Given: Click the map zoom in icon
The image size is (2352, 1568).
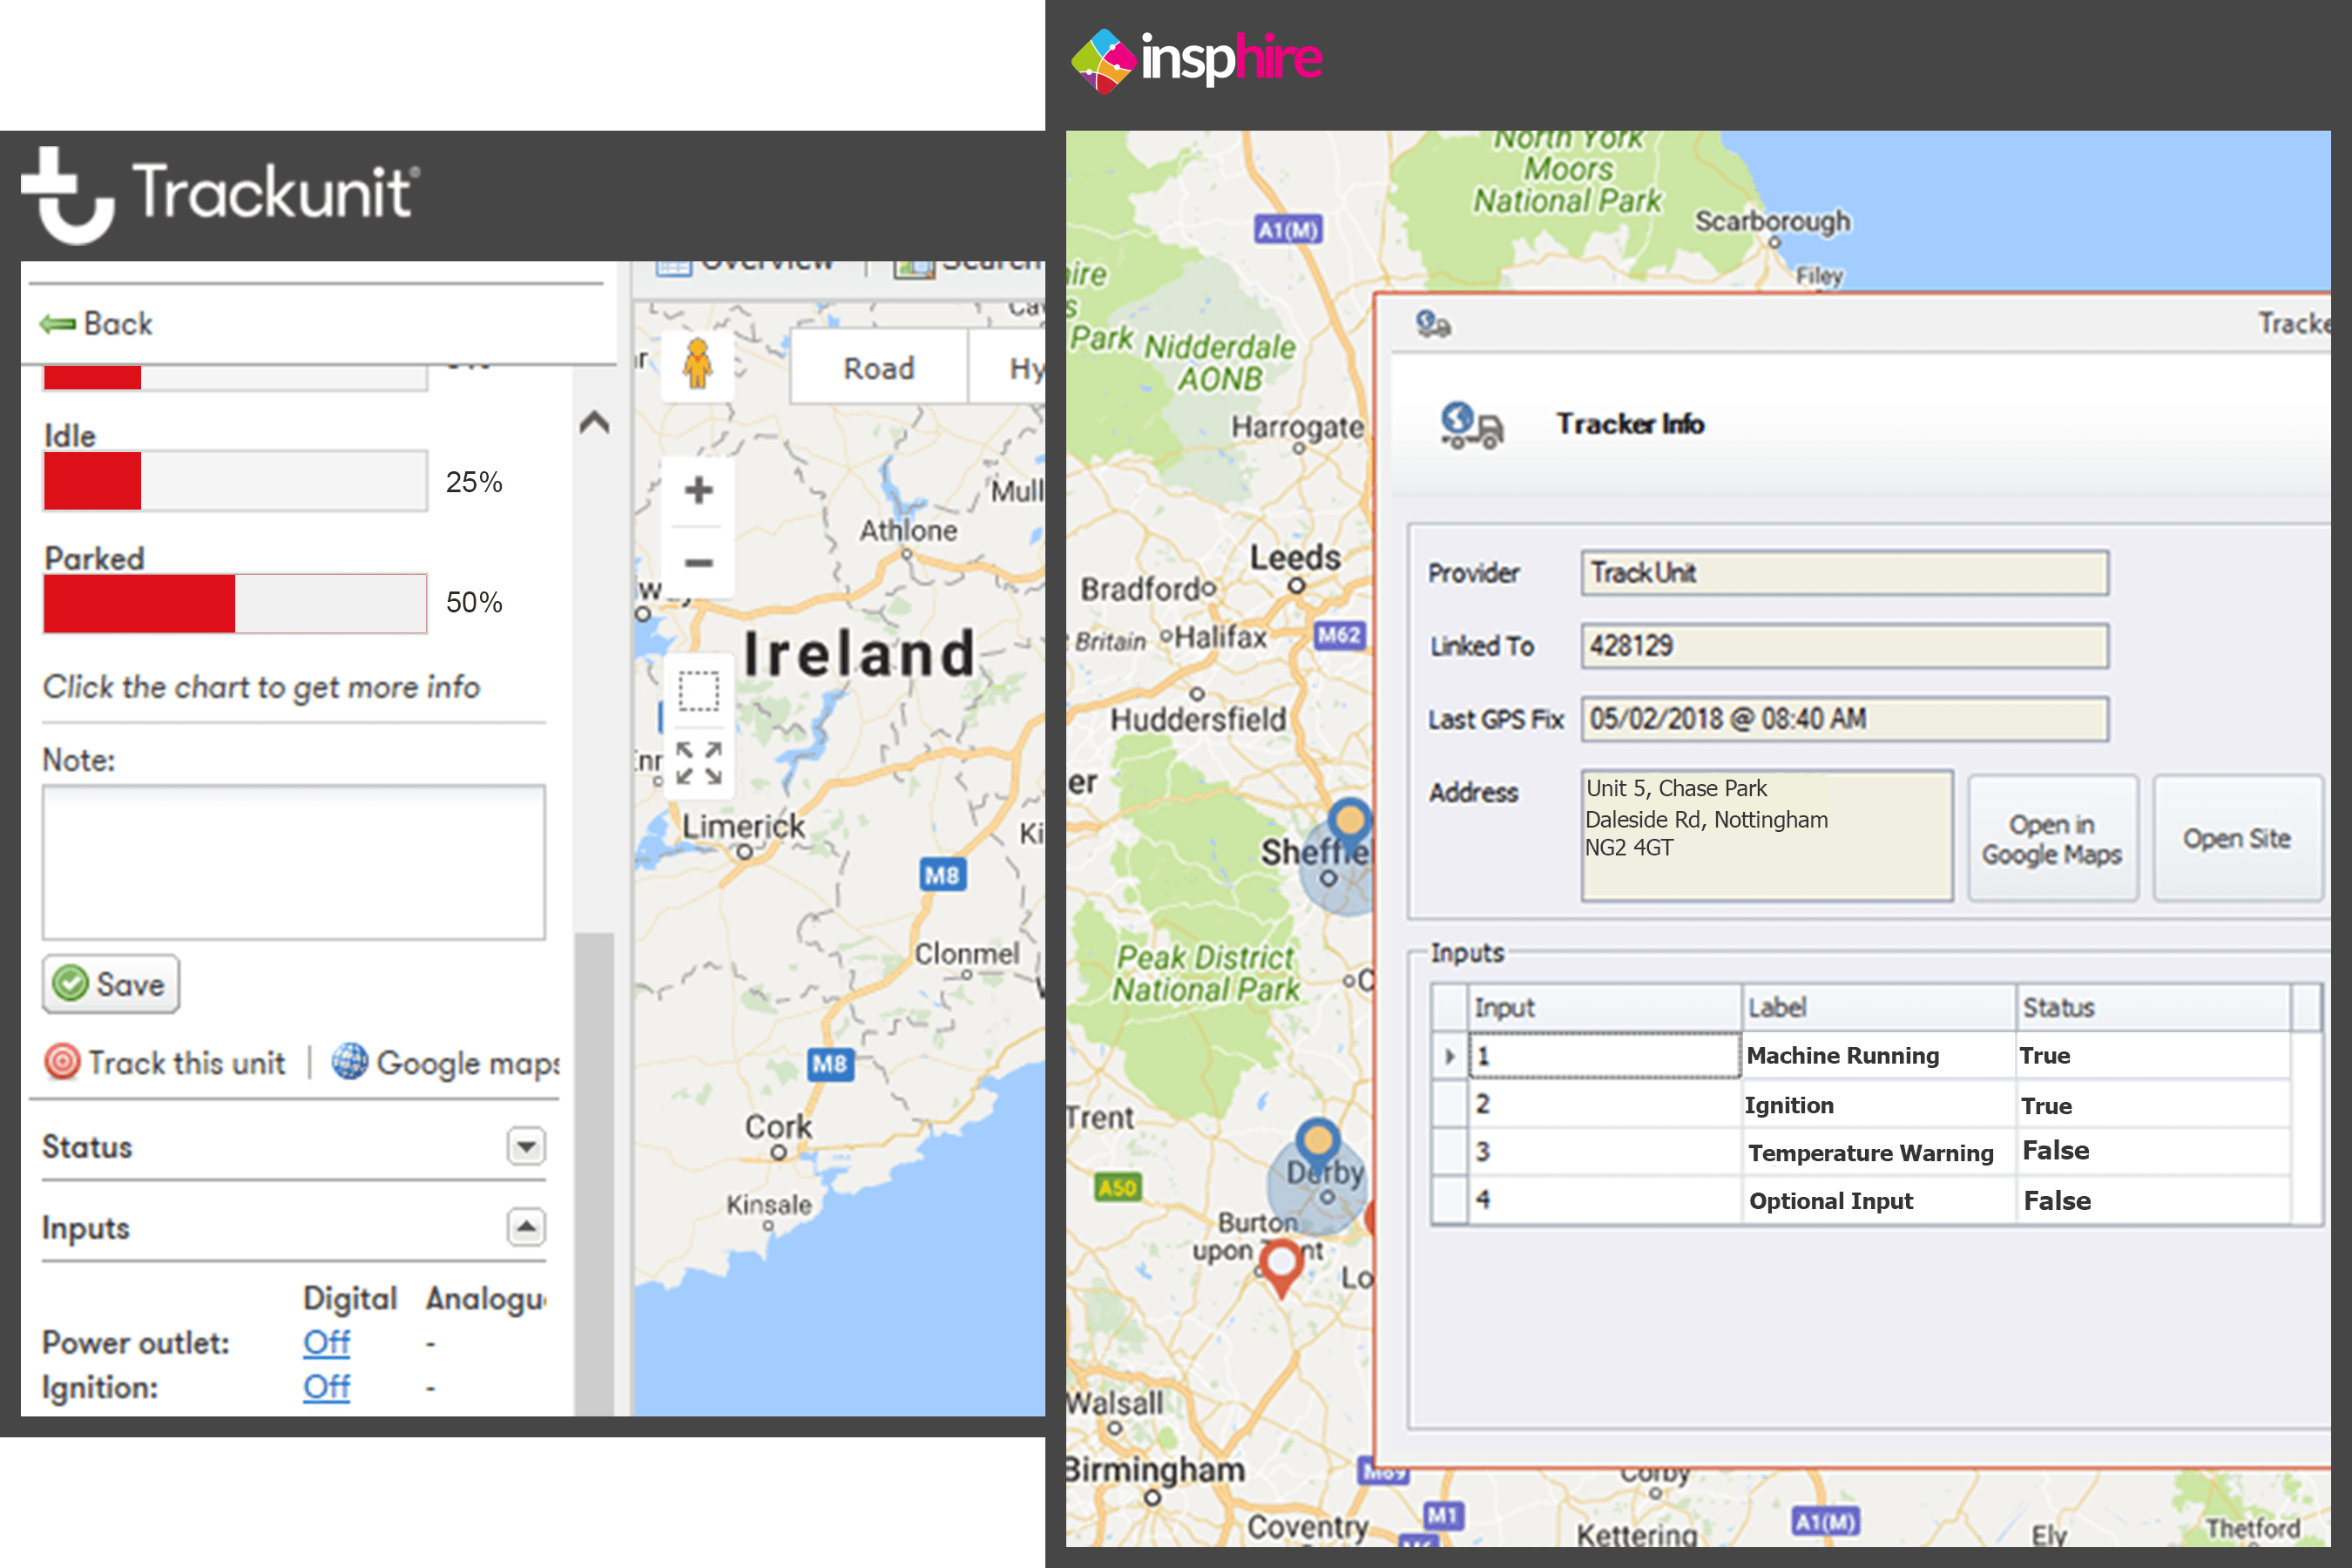Looking at the screenshot, I should (x=697, y=489).
